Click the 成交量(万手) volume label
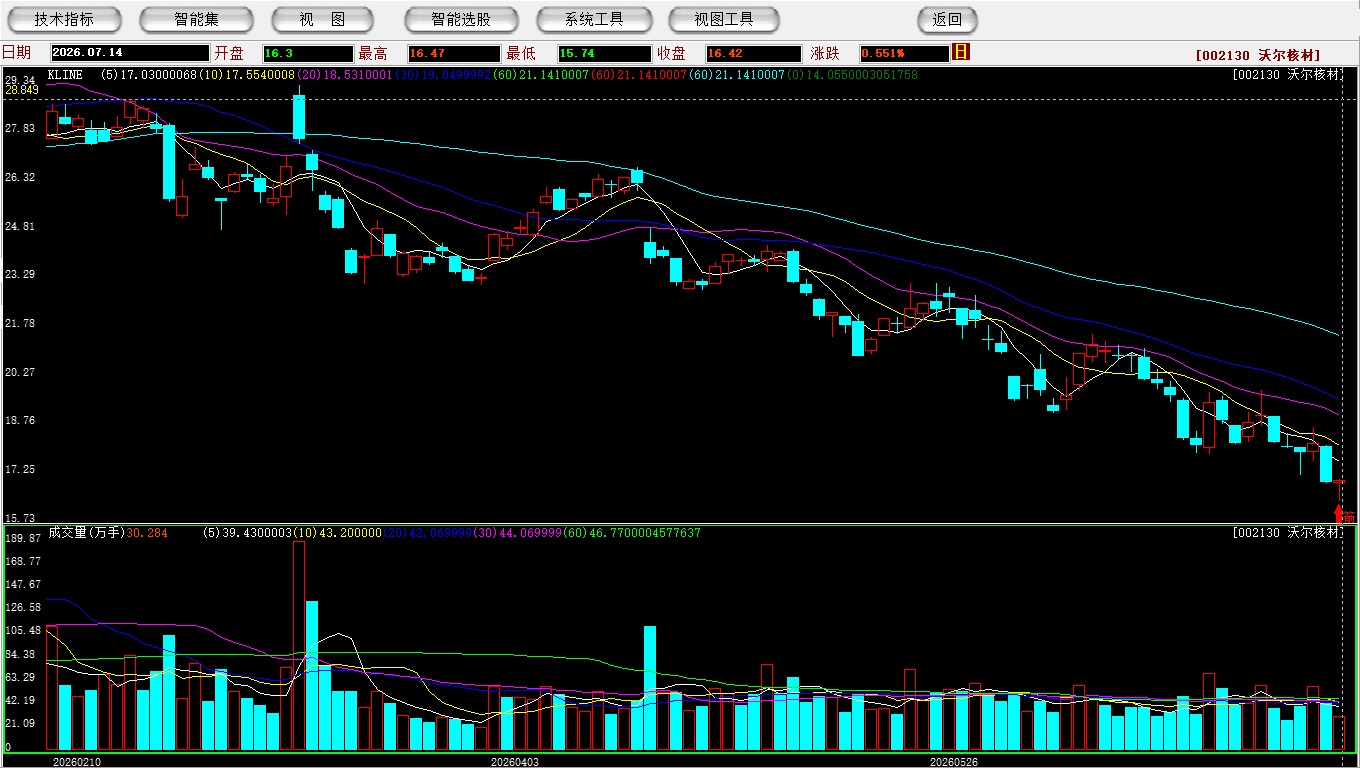 [86, 533]
